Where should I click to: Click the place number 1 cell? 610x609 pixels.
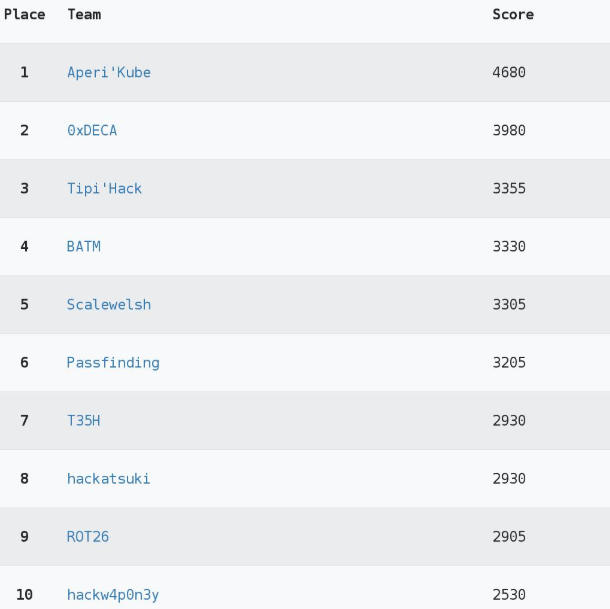tap(25, 72)
